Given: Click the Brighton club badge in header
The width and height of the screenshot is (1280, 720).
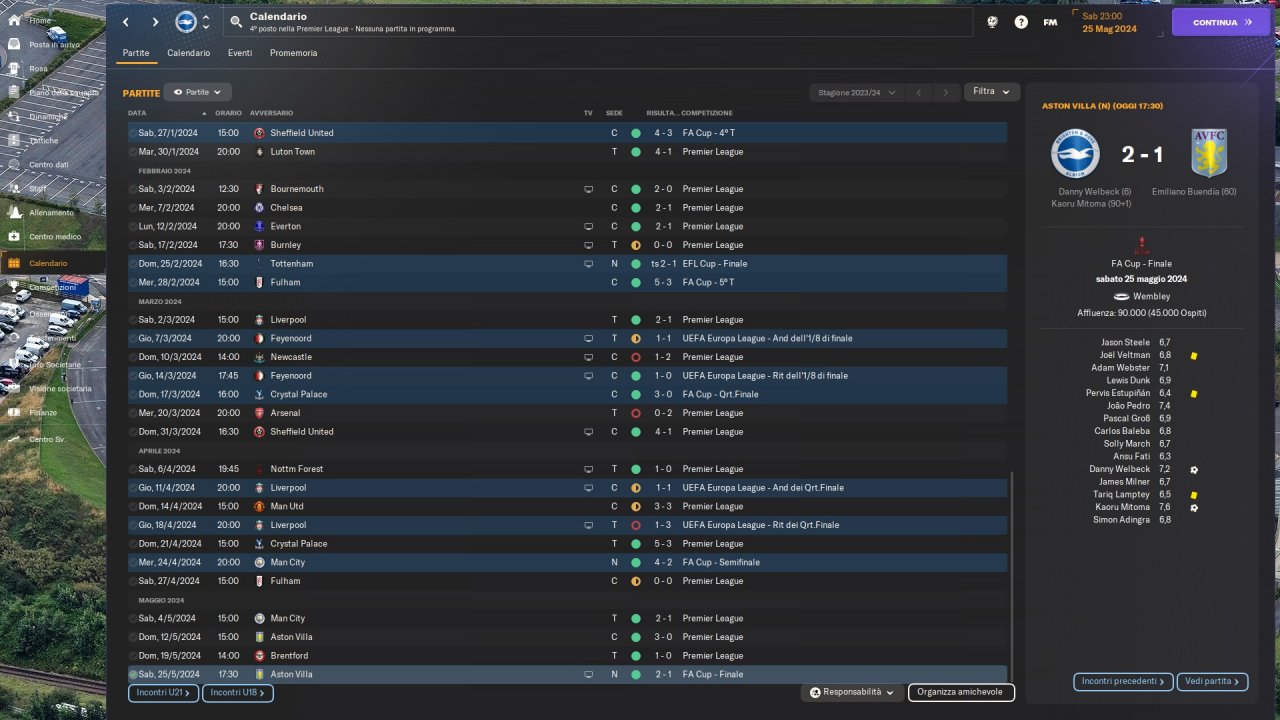Looking at the screenshot, I should (186, 22).
